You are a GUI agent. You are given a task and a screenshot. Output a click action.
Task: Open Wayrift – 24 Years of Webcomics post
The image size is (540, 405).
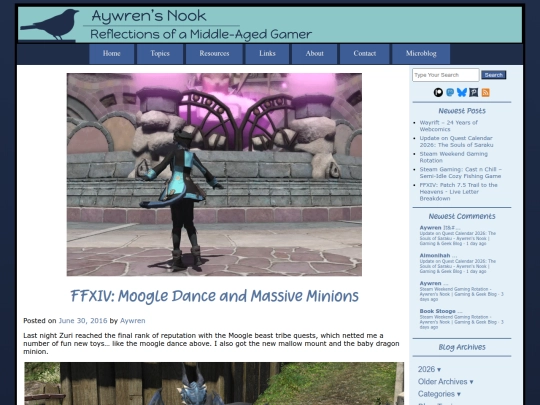(448, 126)
